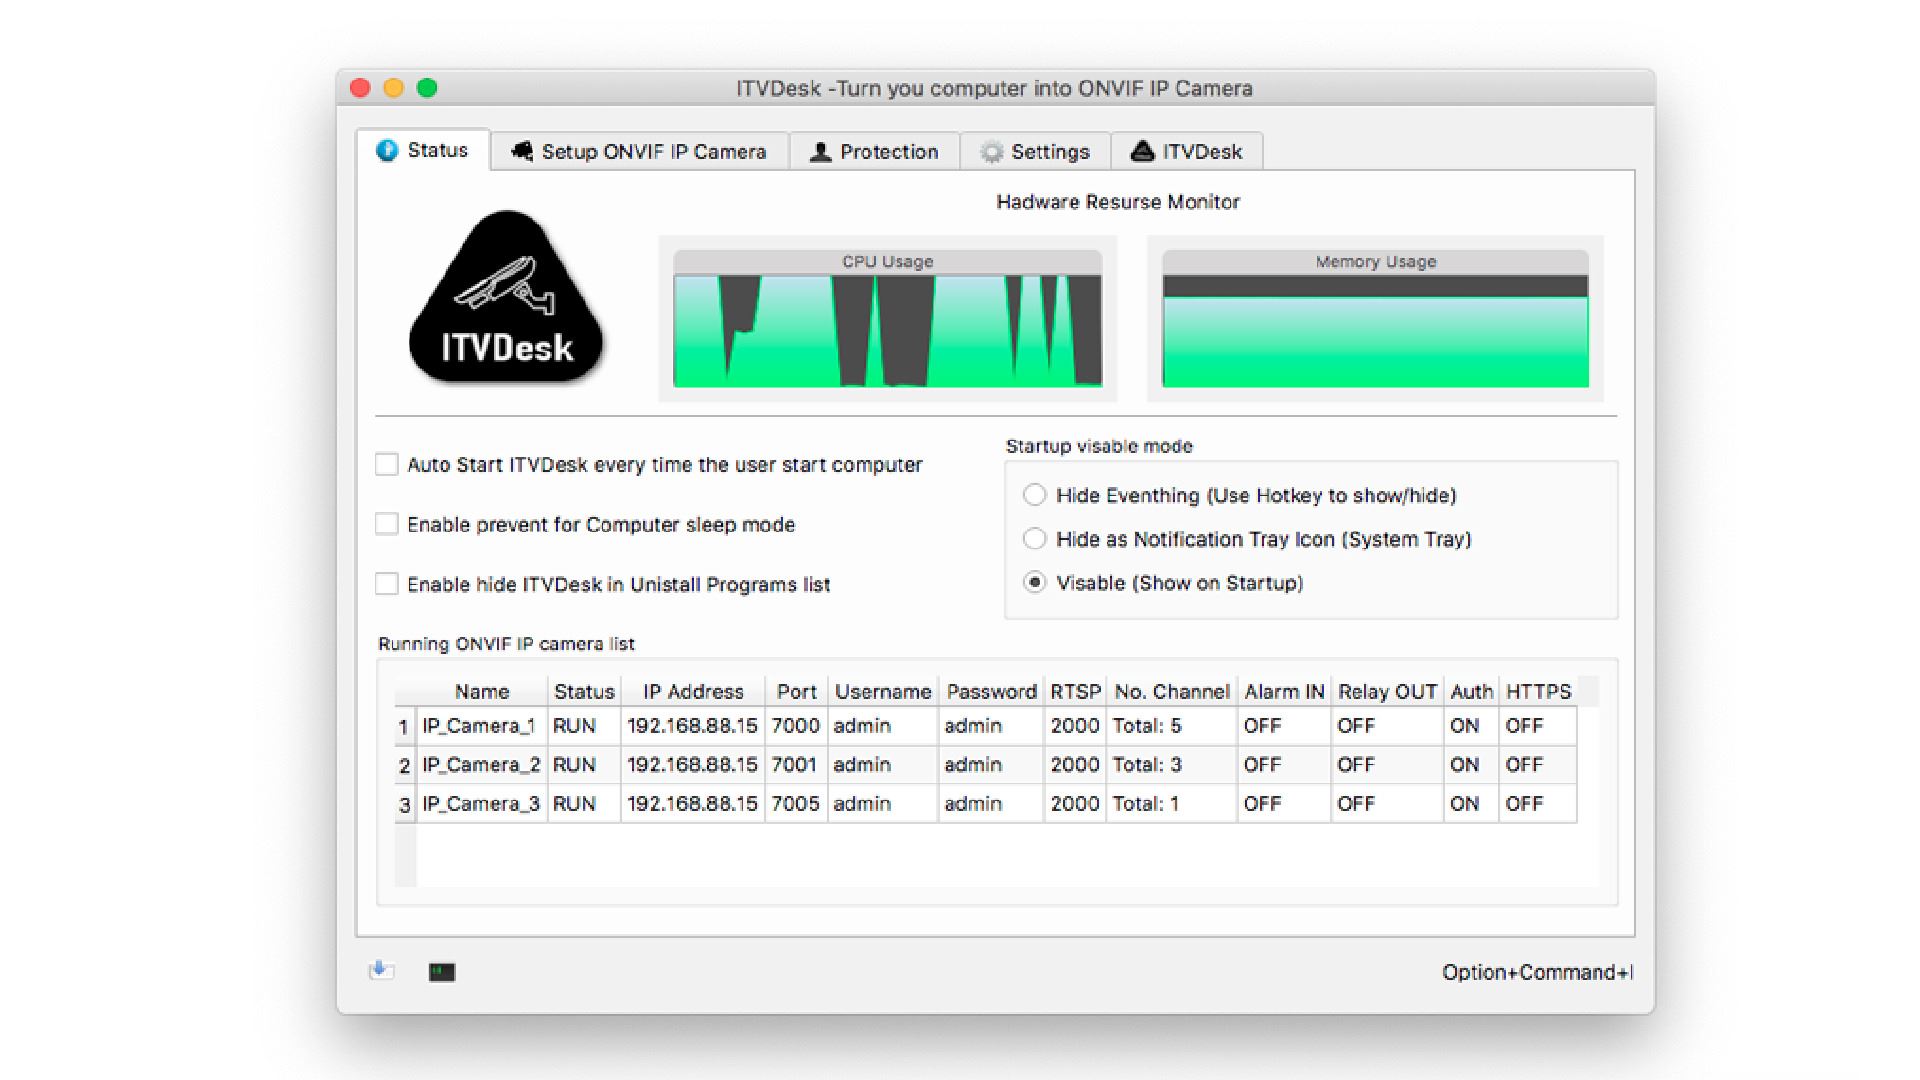Open the ITVDesk tab
This screenshot has height=1080, width=1920.
(x=1186, y=152)
